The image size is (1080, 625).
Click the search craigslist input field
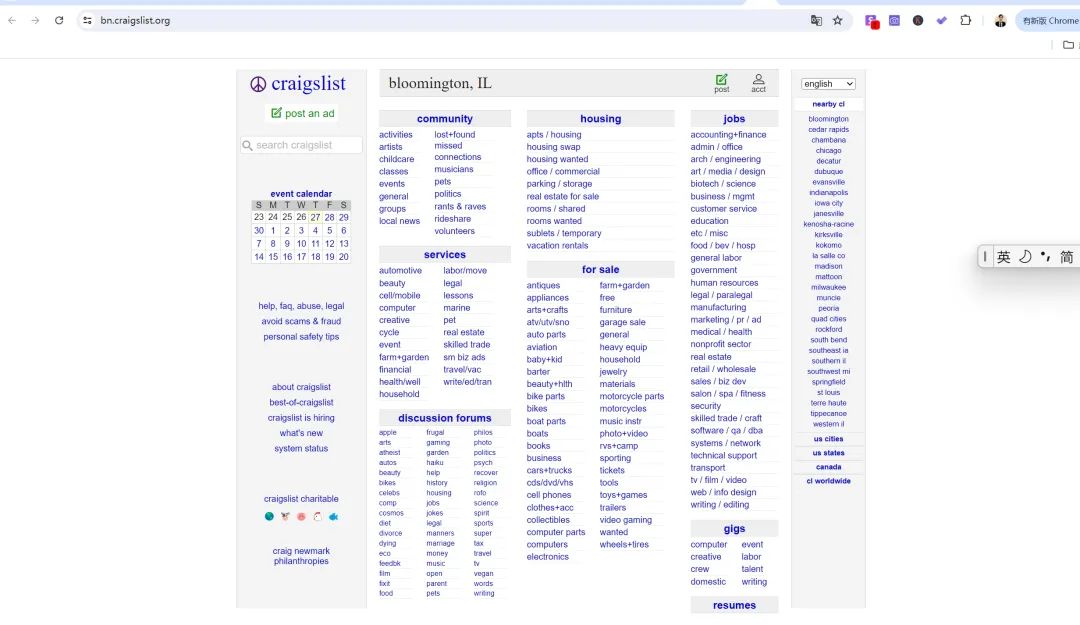(x=305, y=145)
